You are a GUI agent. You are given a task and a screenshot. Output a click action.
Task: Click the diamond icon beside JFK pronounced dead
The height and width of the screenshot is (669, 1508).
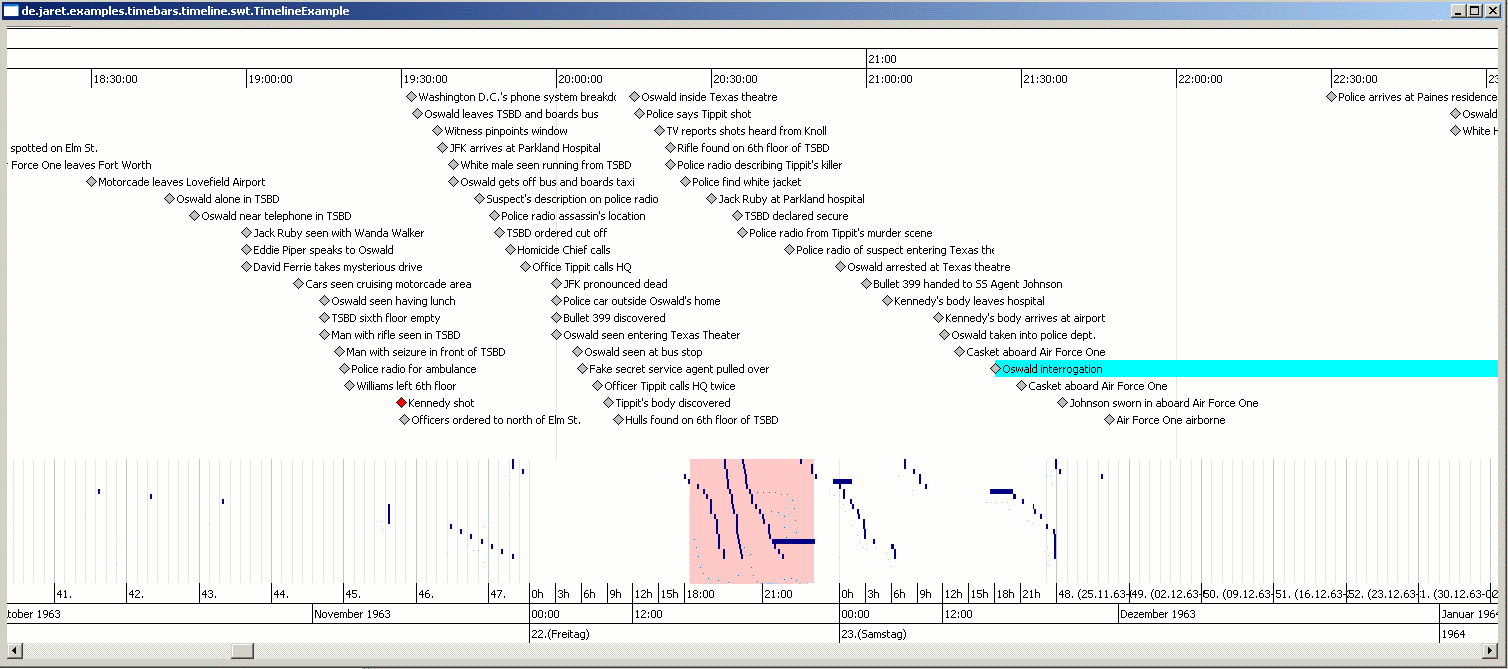(557, 284)
